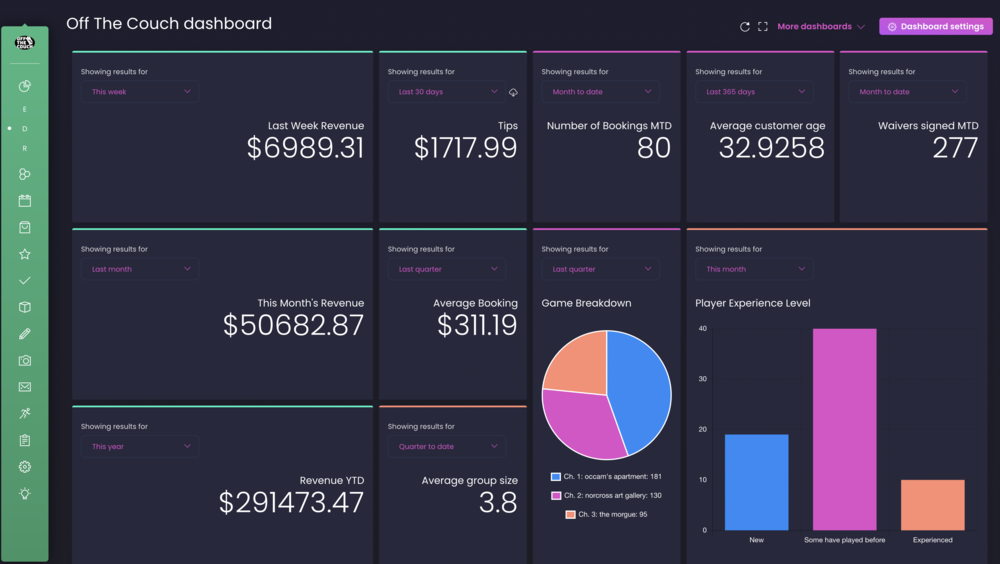Click the $1717.99 Tips value
The height and width of the screenshot is (564, 1000).
pyautogui.click(x=466, y=148)
